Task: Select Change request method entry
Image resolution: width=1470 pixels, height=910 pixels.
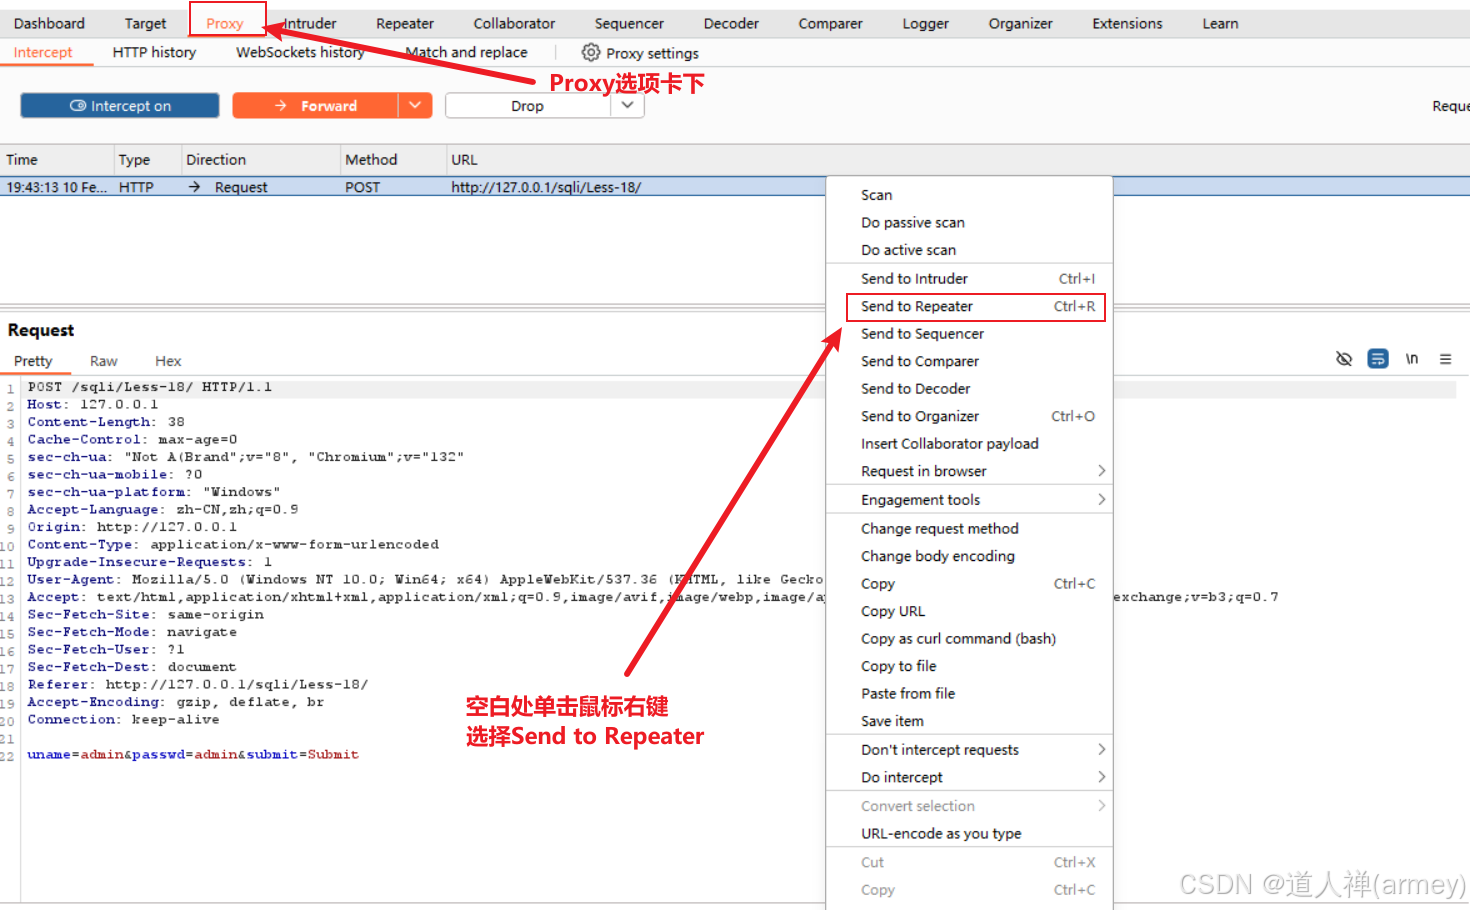Action: [969, 528]
